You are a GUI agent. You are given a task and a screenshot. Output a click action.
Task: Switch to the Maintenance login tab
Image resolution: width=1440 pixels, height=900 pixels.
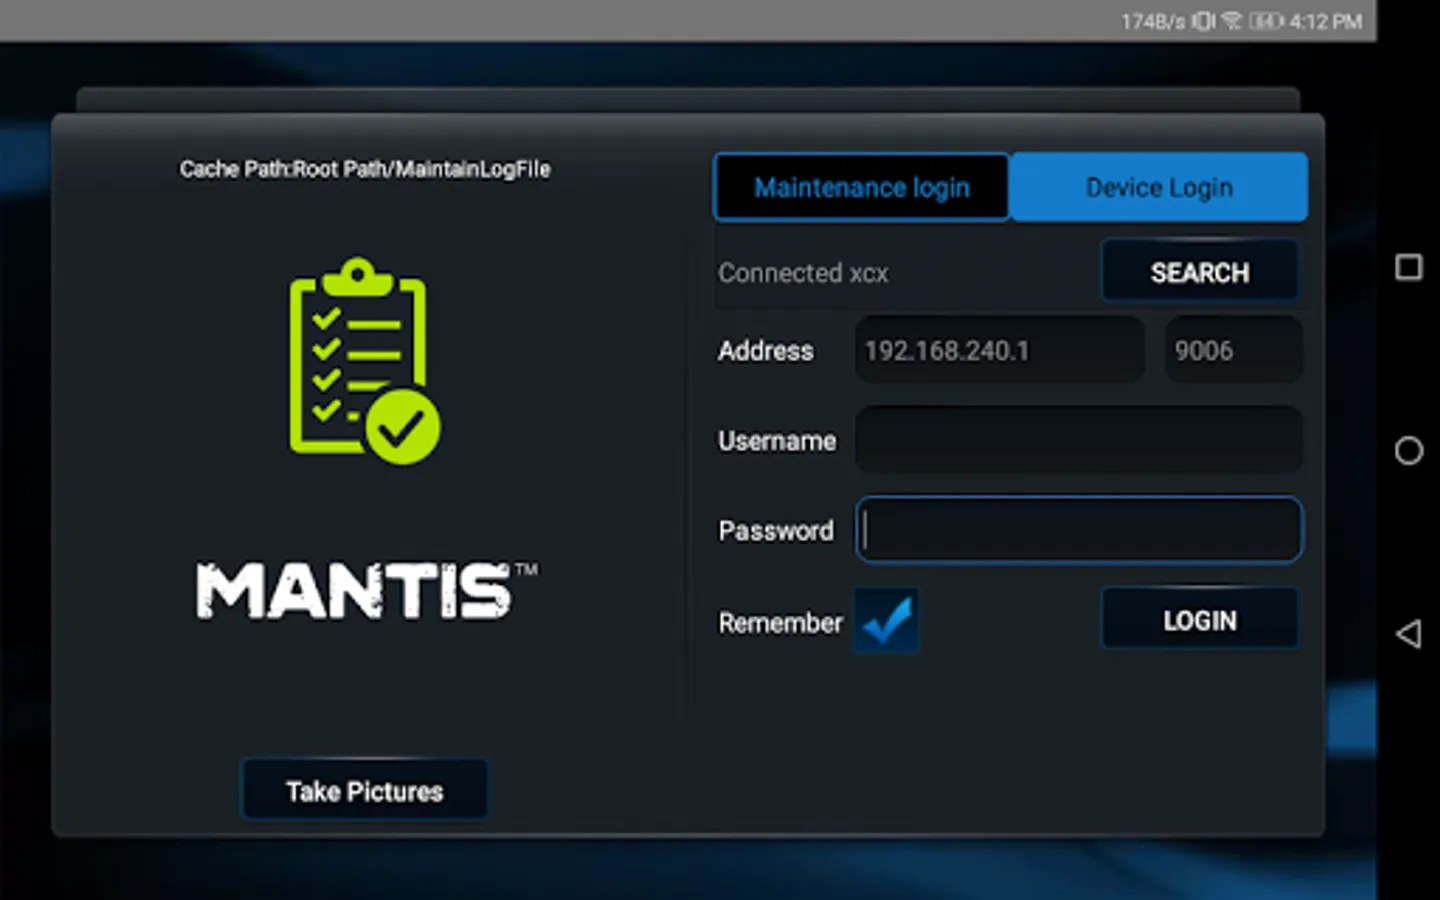point(861,187)
